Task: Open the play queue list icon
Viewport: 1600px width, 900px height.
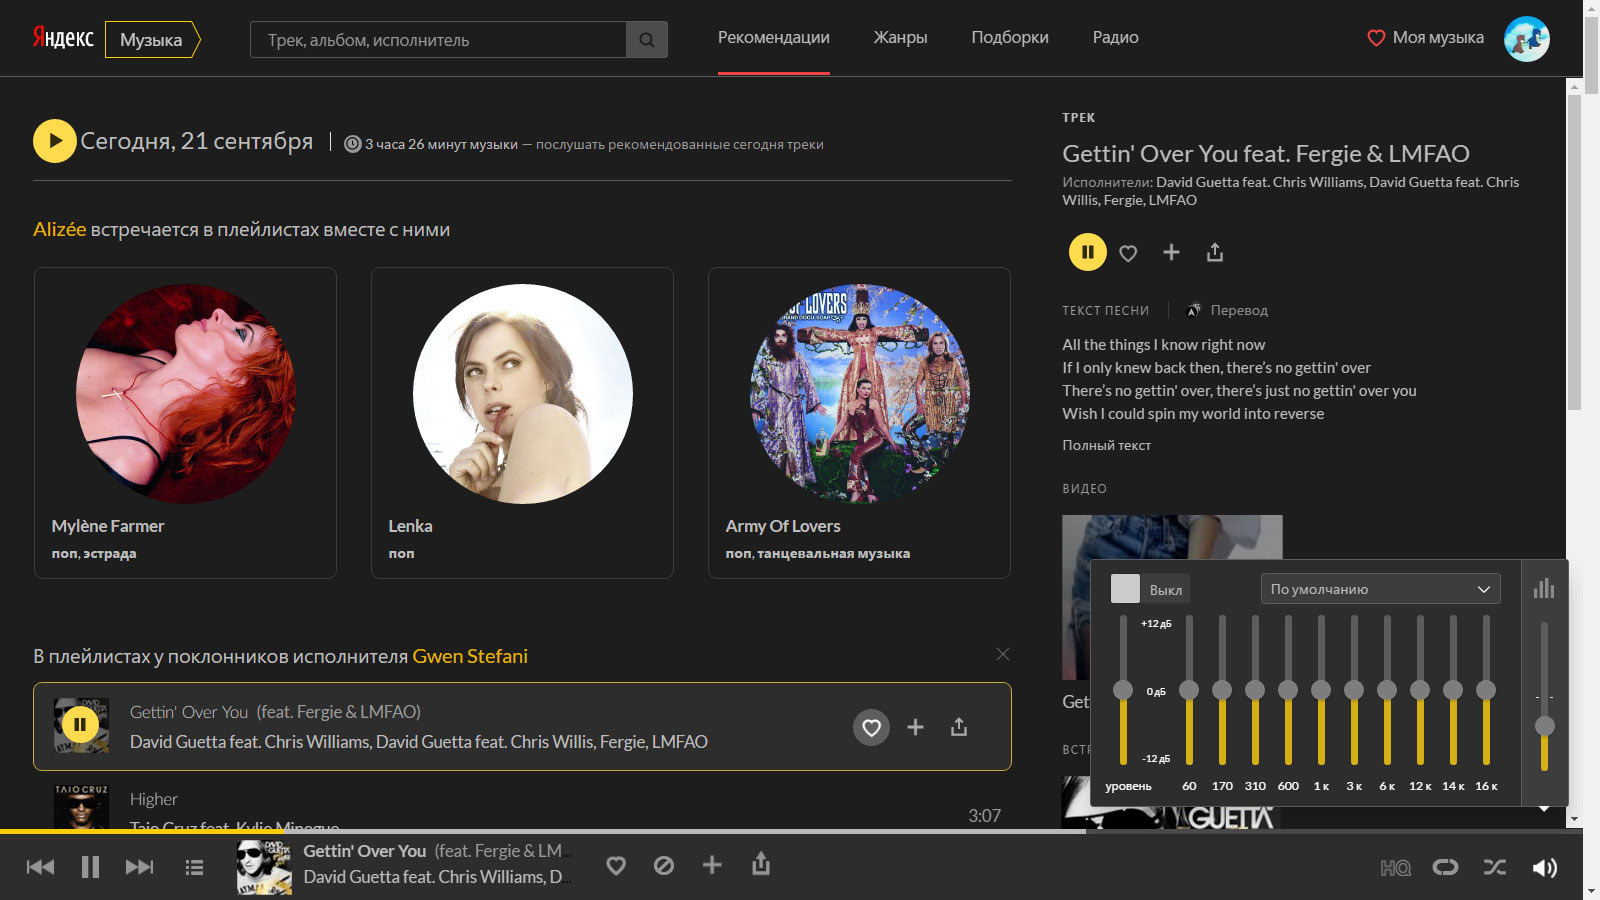Action: point(194,867)
